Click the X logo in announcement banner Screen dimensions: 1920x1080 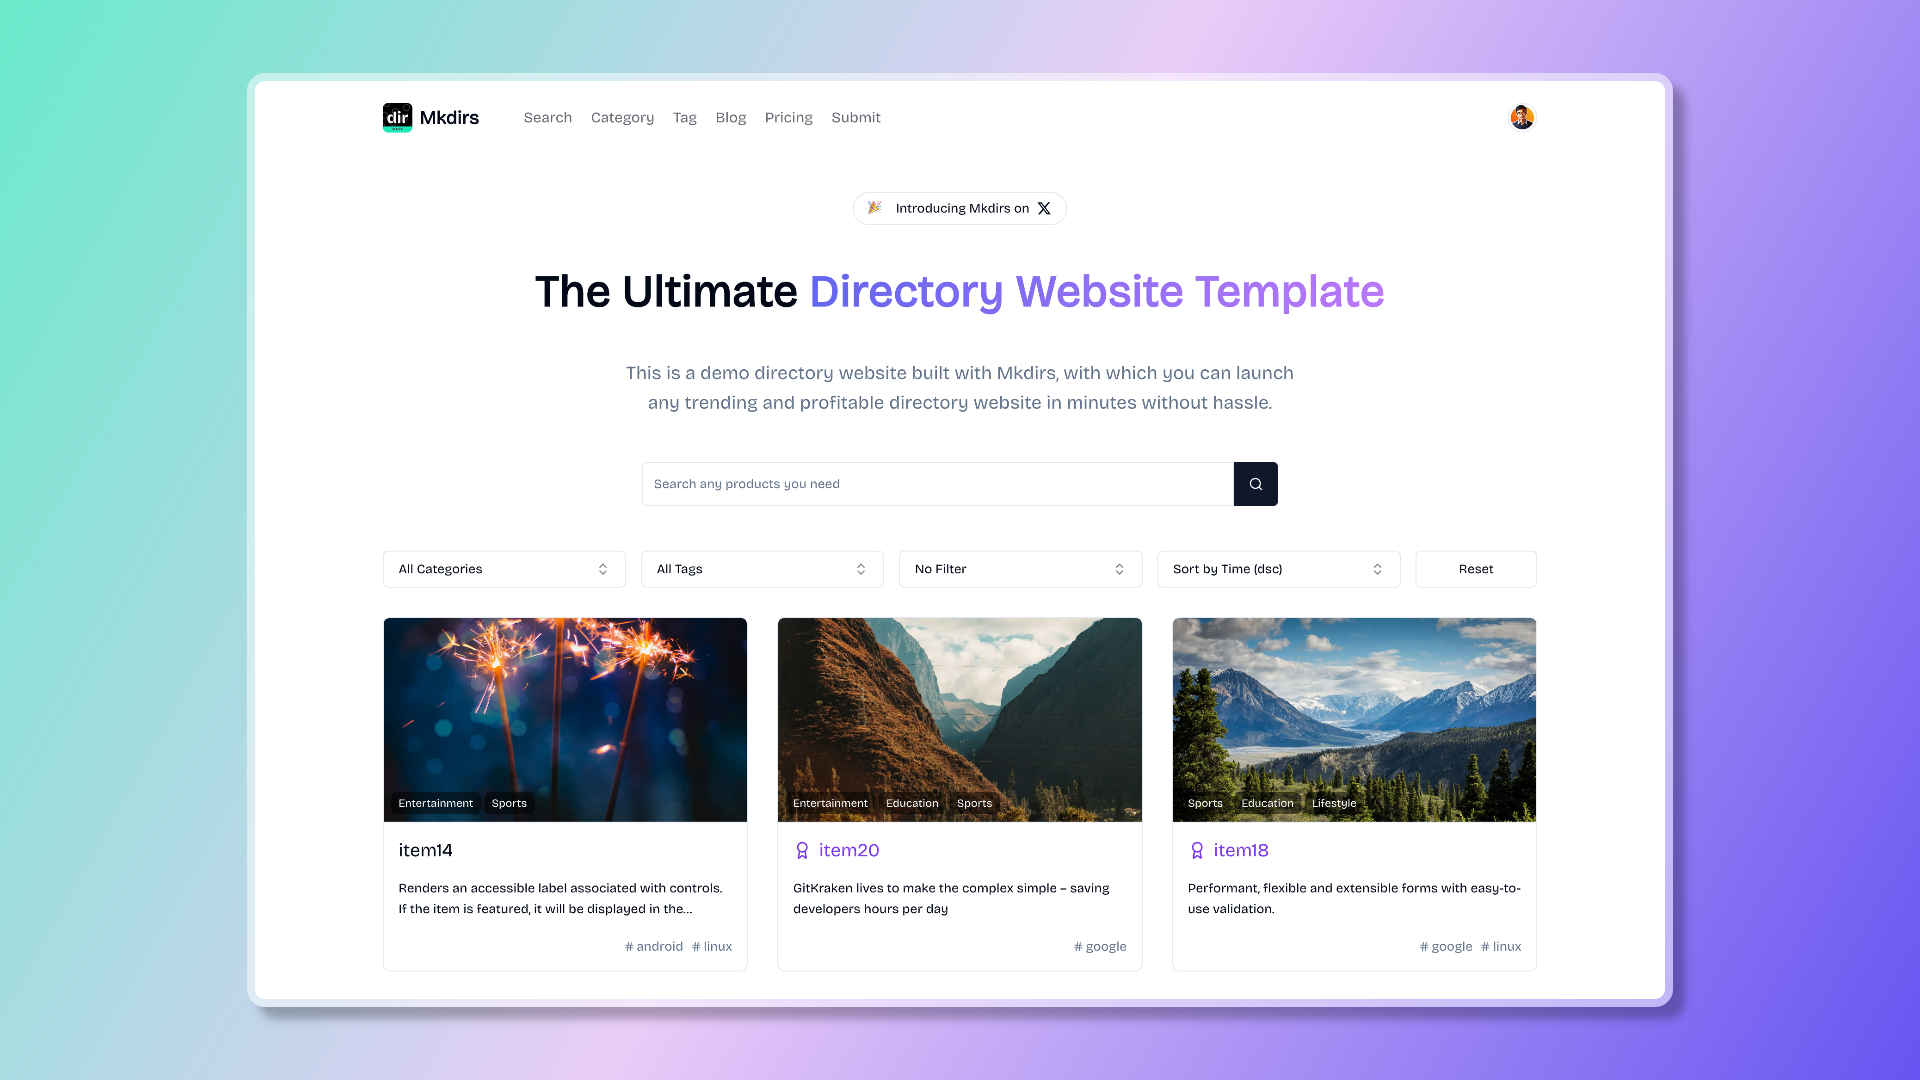1044,208
